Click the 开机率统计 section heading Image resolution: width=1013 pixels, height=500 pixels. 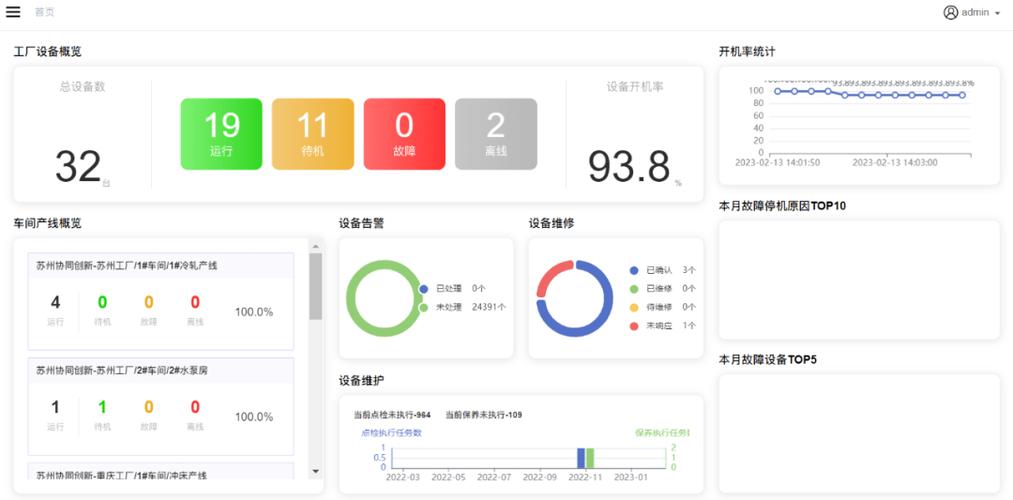pyautogui.click(x=747, y=52)
